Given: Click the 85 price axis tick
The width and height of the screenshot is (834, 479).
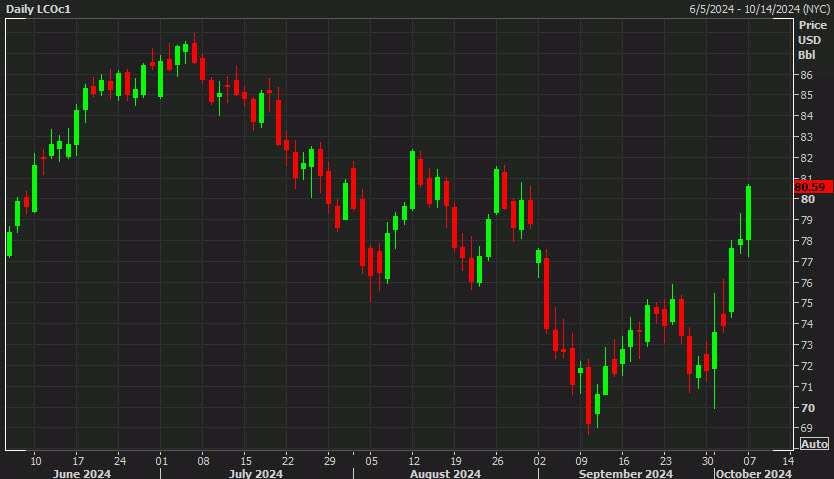Looking at the screenshot, I should [x=806, y=95].
